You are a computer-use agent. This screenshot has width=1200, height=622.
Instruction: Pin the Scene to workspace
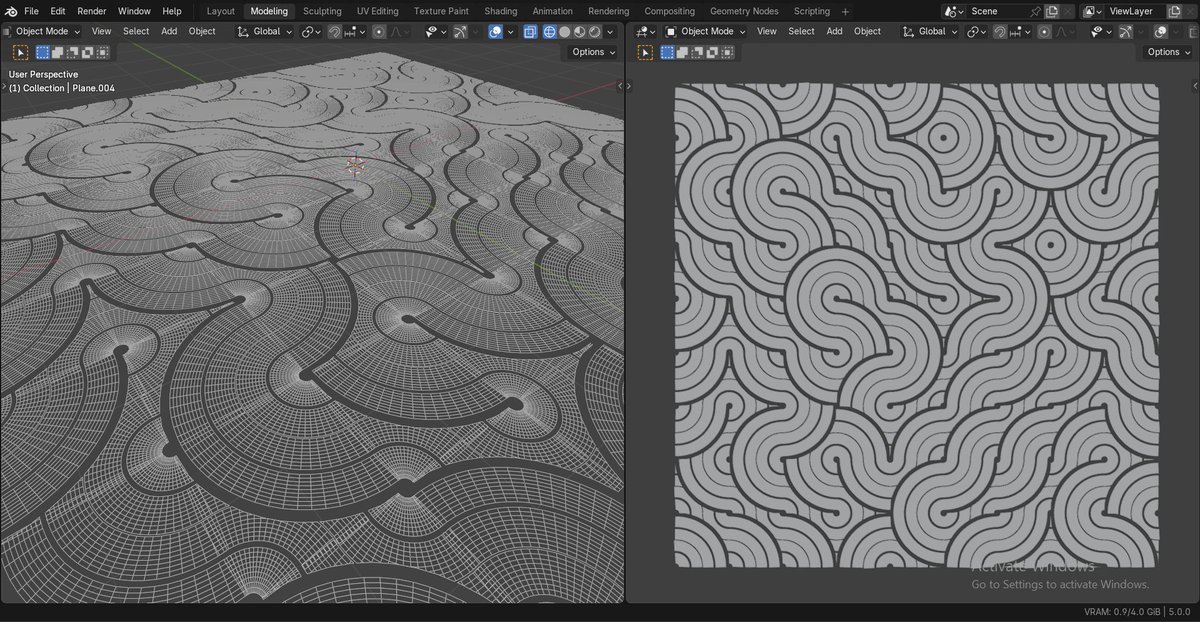point(1035,11)
